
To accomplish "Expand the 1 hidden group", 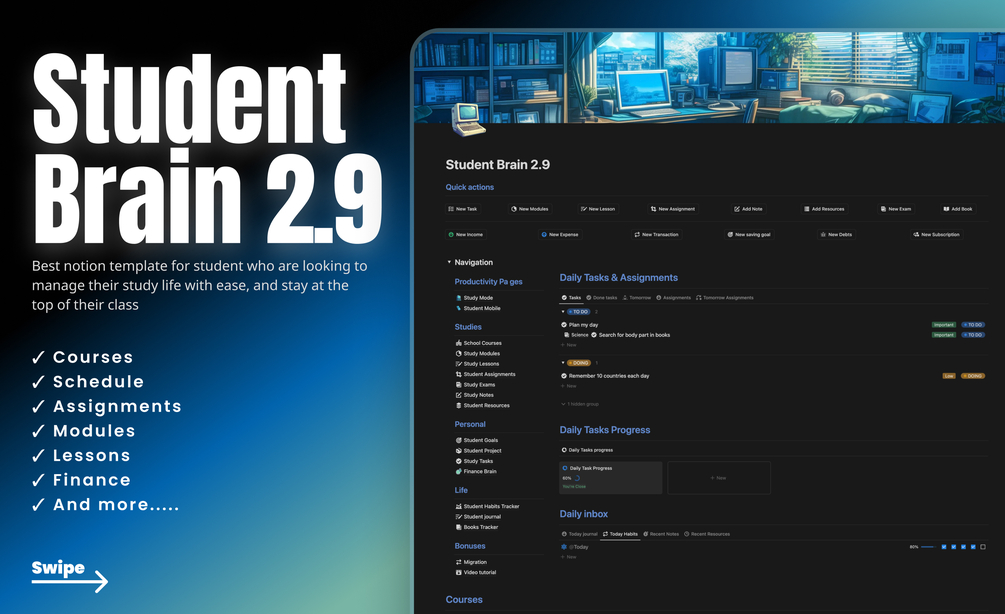I will pyautogui.click(x=579, y=404).
